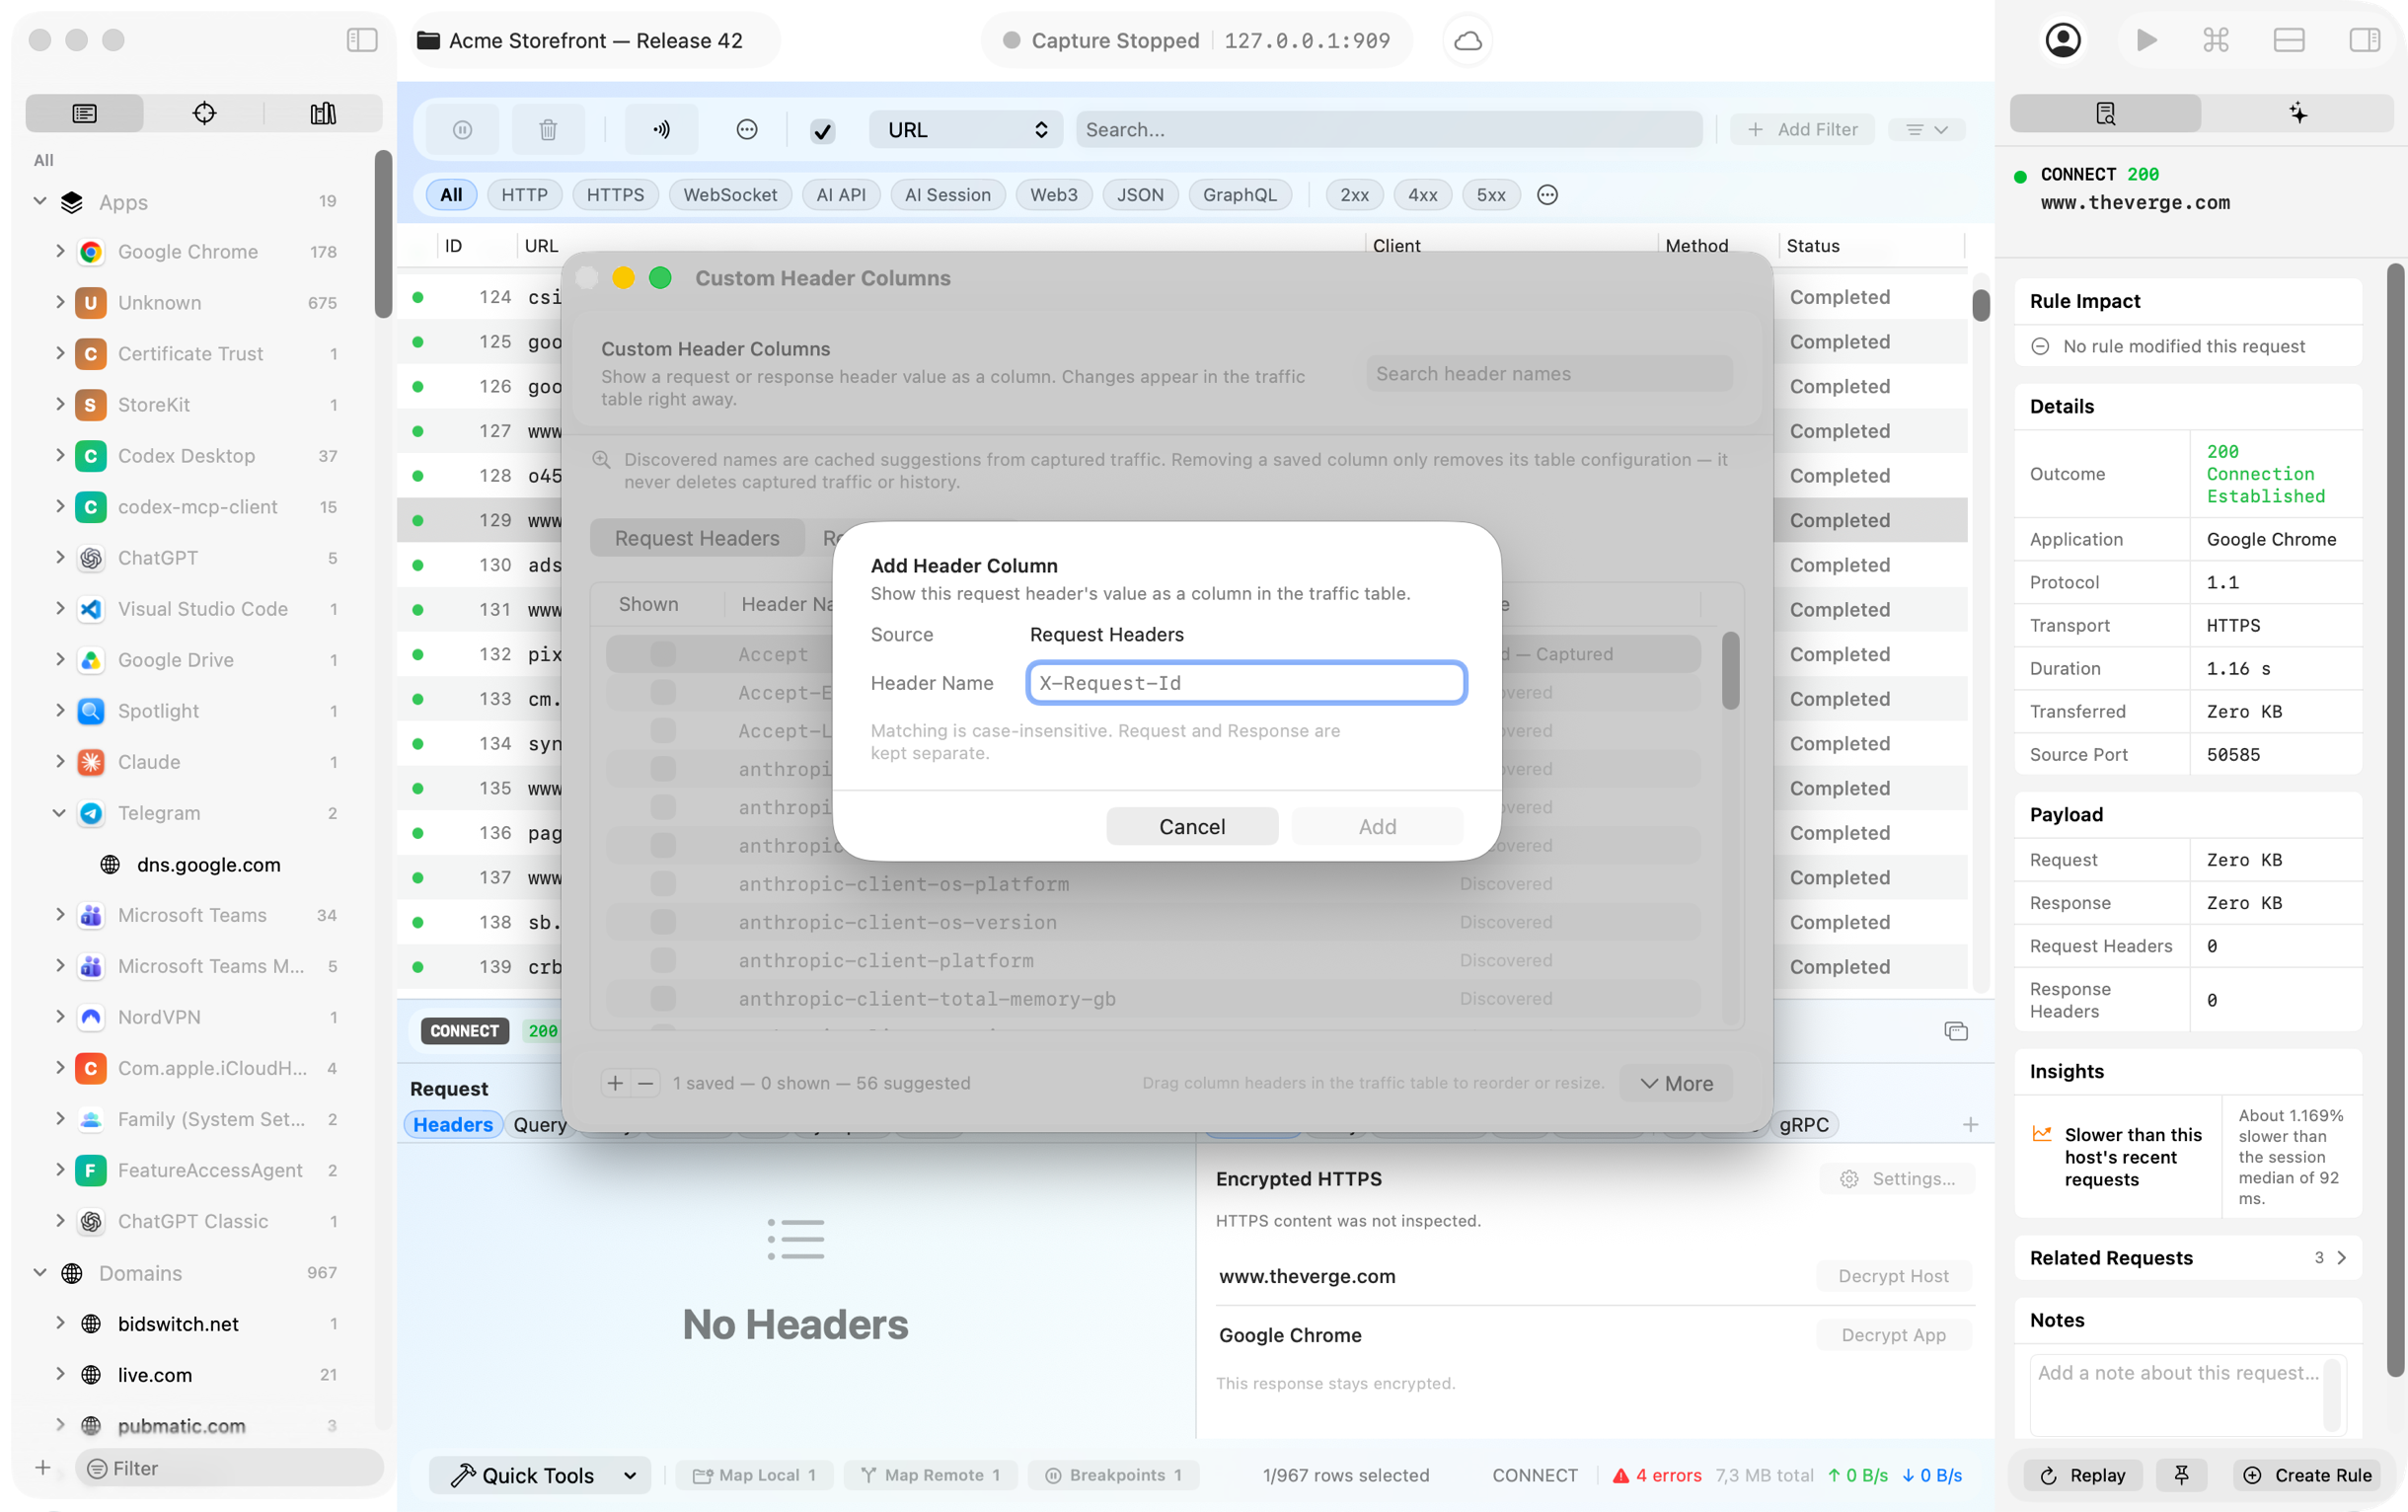
Task: Select the WebSocket filter chip
Action: pos(730,195)
